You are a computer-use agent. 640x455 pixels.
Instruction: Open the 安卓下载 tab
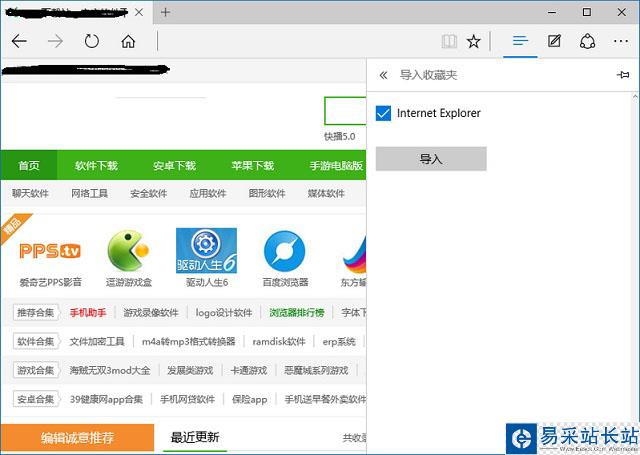(174, 165)
